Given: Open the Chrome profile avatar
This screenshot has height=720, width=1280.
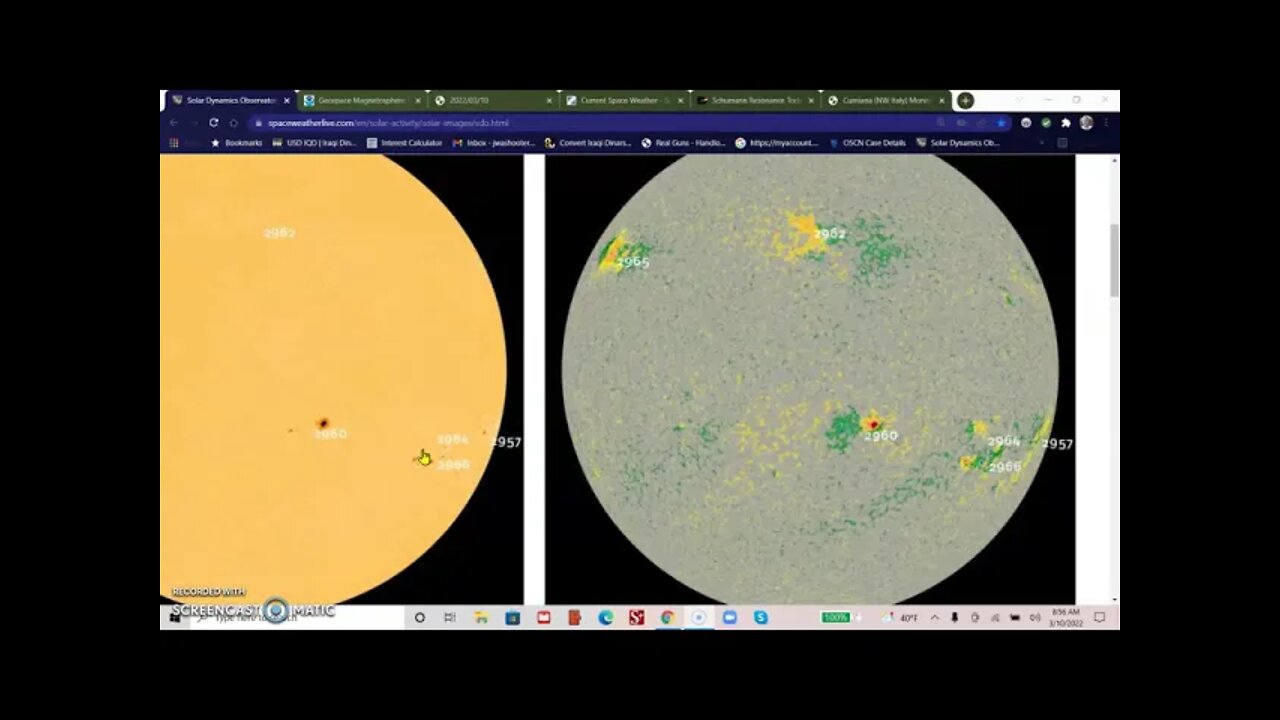Looking at the screenshot, I should tap(1086, 123).
